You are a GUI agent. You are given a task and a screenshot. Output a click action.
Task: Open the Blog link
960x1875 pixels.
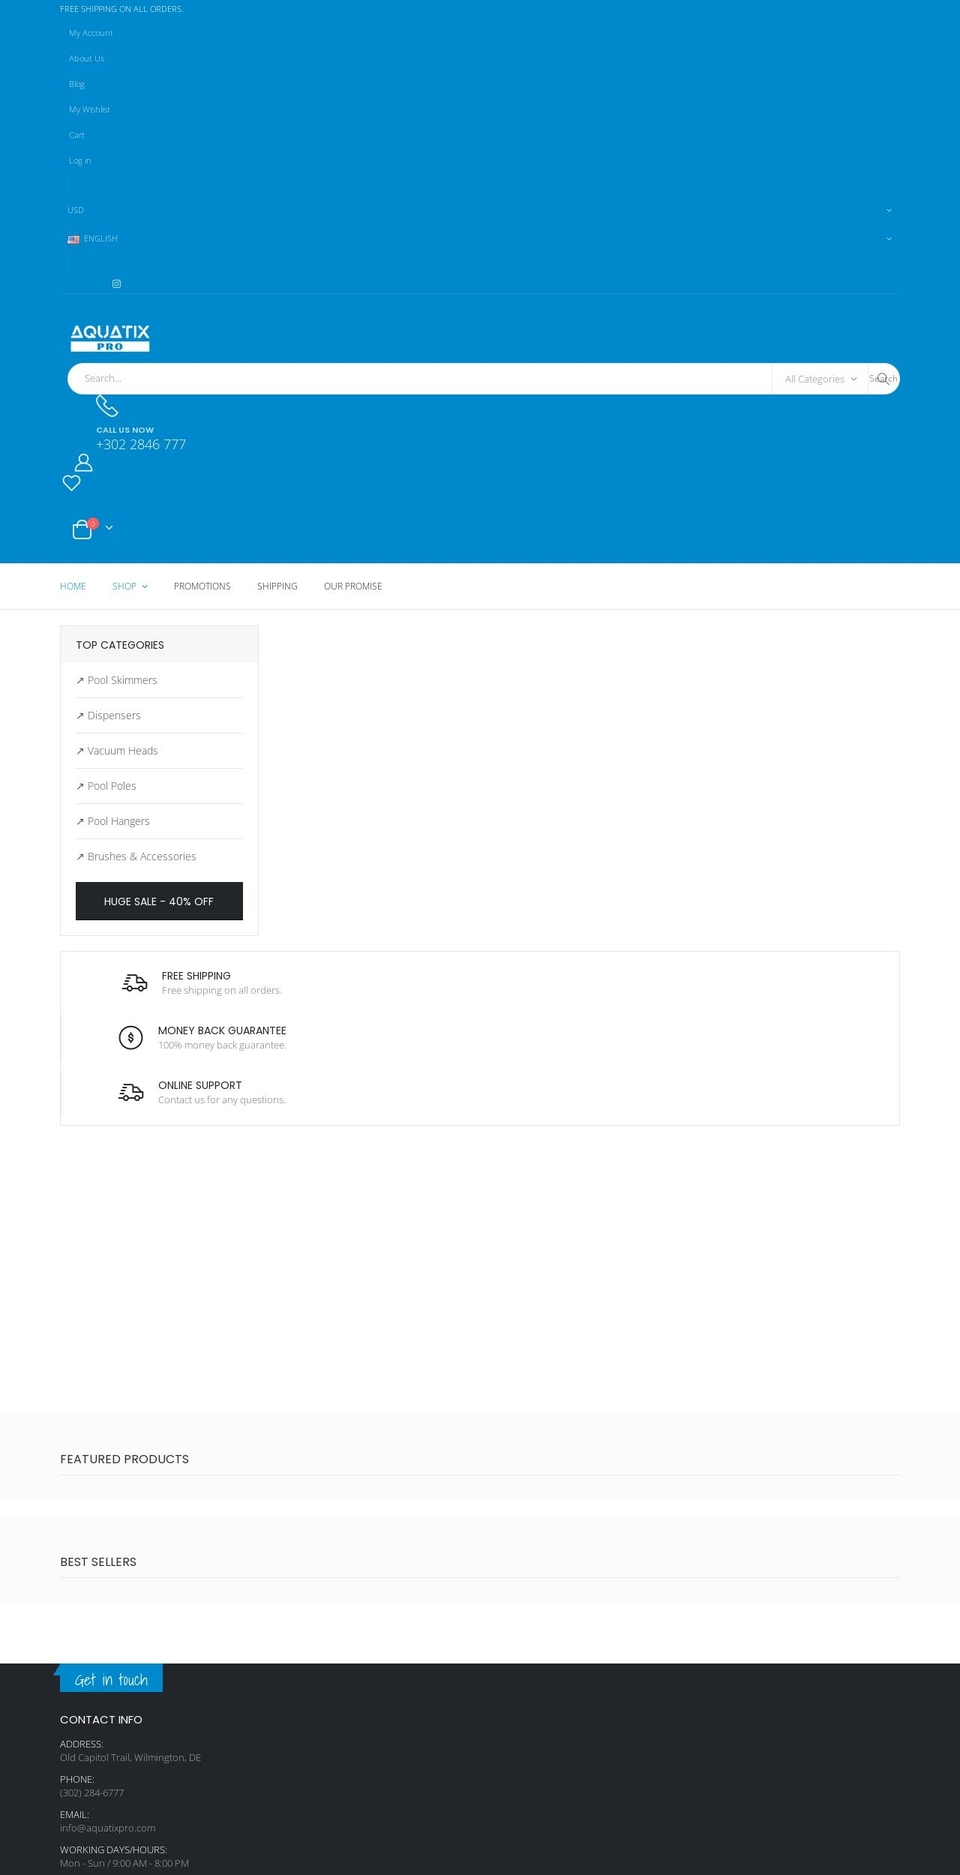click(77, 84)
